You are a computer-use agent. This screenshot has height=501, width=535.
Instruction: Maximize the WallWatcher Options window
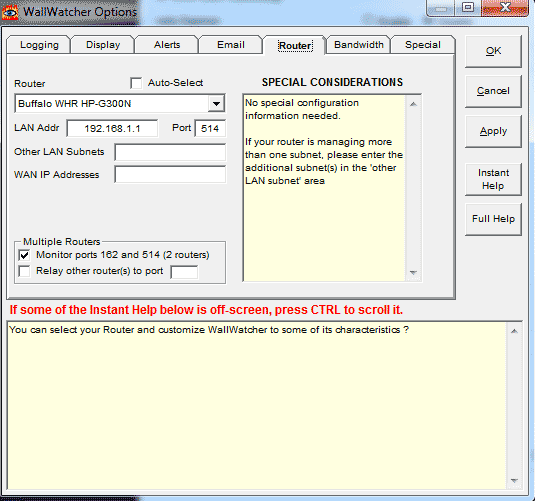click(x=468, y=8)
